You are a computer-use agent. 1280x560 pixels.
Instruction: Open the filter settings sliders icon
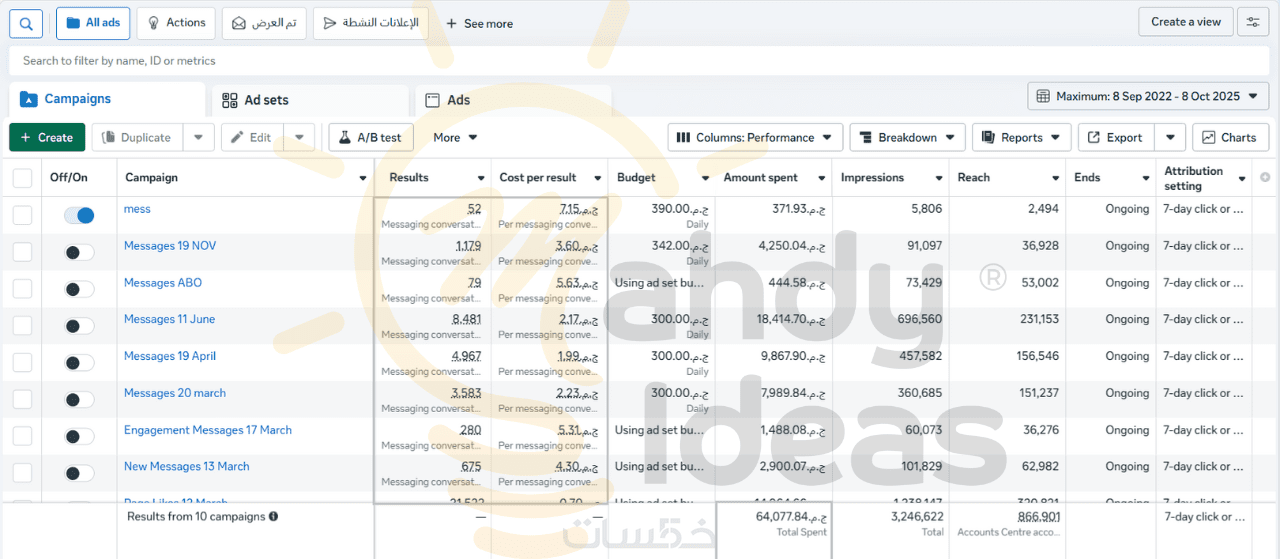click(1253, 22)
